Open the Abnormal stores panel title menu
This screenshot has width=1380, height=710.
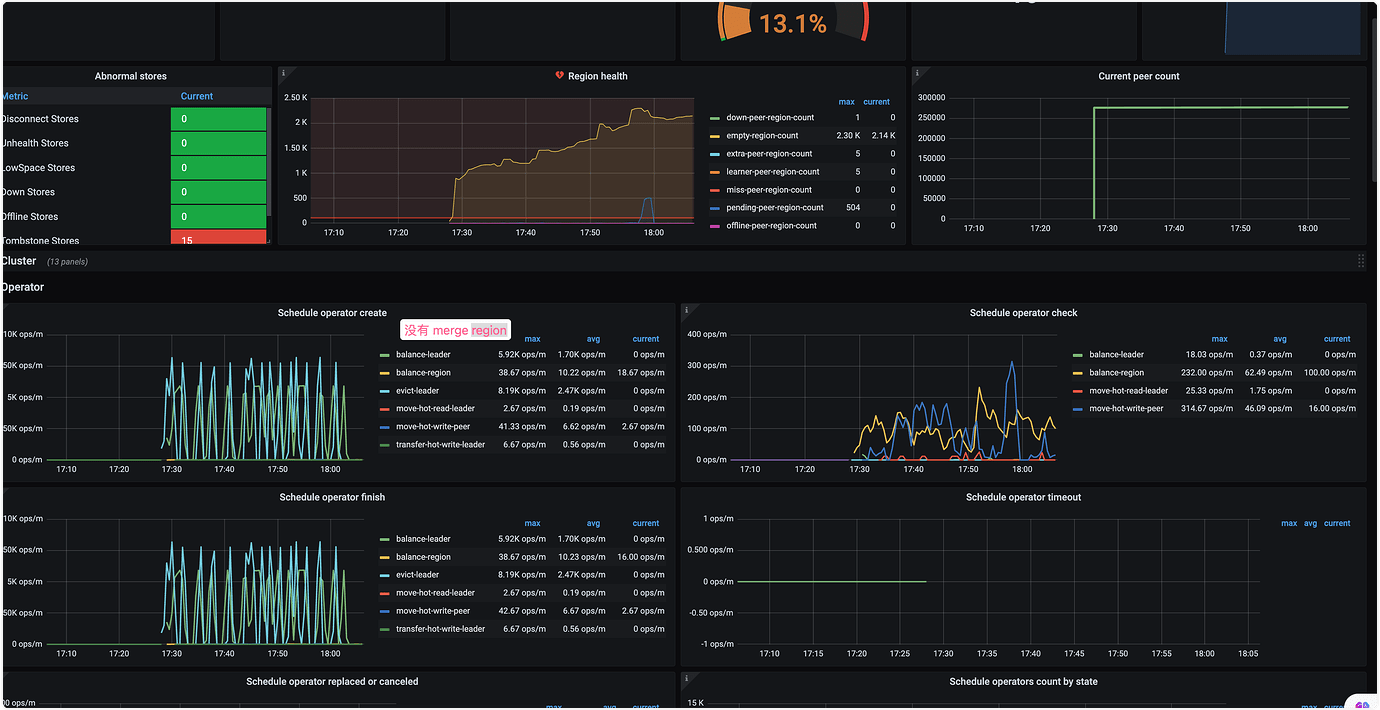coord(131,76)
